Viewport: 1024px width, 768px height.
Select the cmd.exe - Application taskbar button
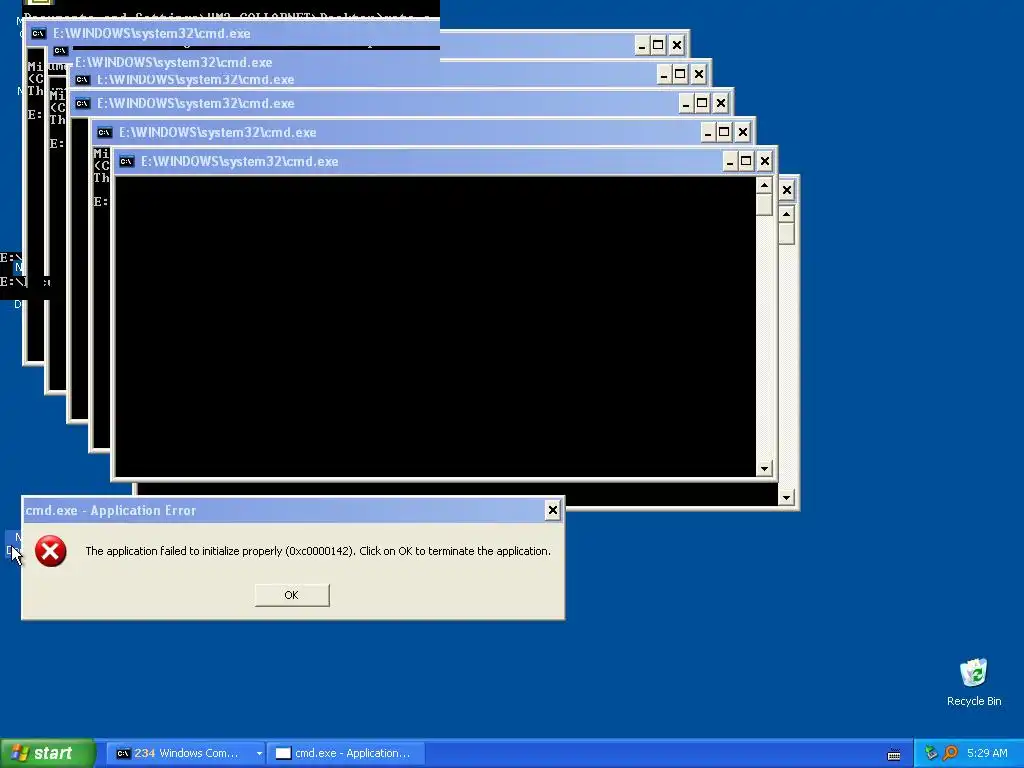(x=346, y=753)
